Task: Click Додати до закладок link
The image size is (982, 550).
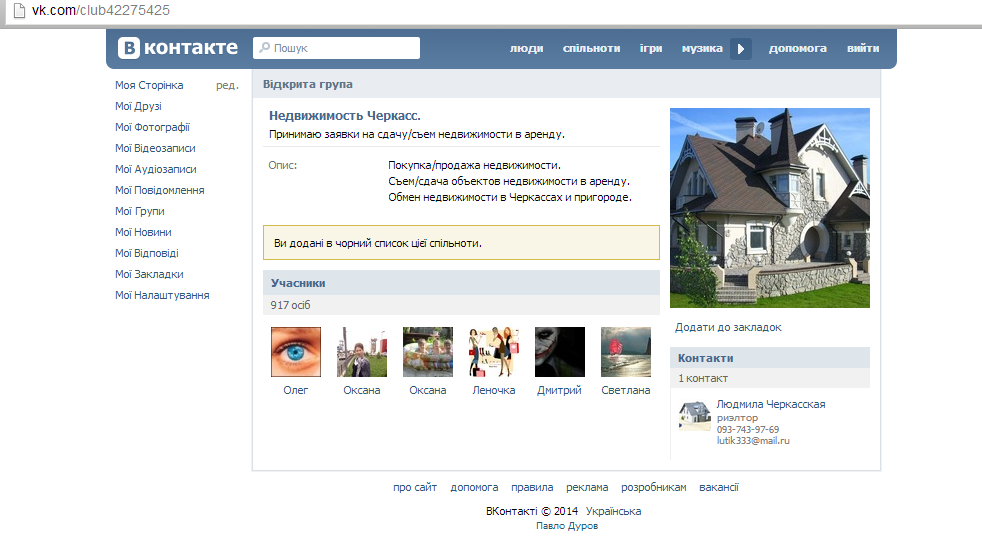Action: [728, 327]
